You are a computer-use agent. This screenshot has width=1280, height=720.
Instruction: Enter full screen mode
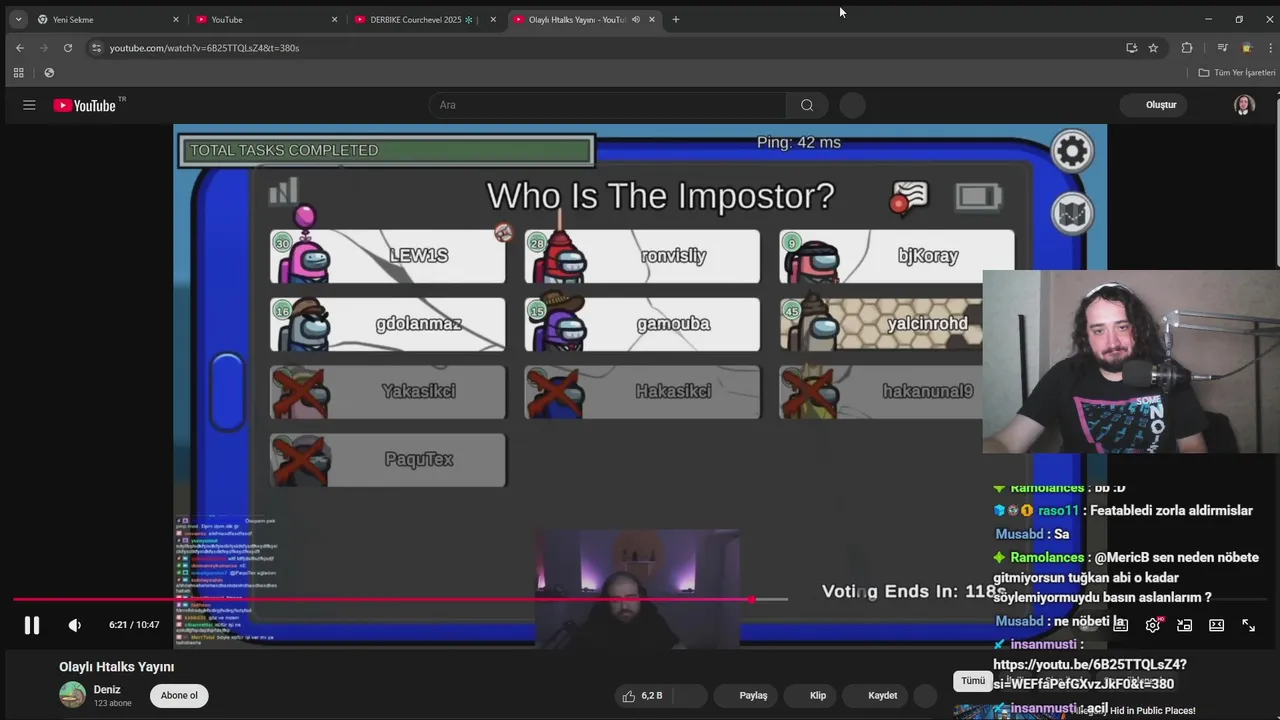point(1249,625)
